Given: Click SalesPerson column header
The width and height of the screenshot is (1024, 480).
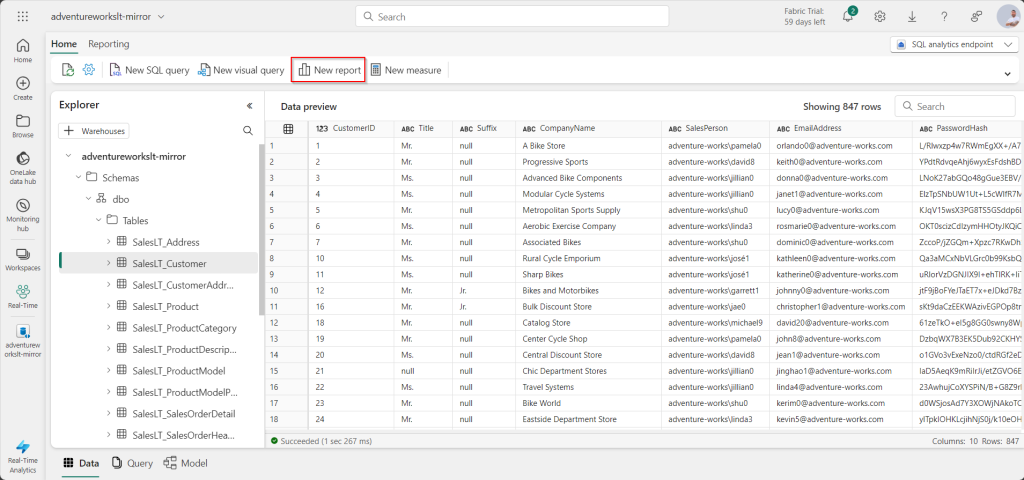Looking at the screenshot, I should 715,129.
